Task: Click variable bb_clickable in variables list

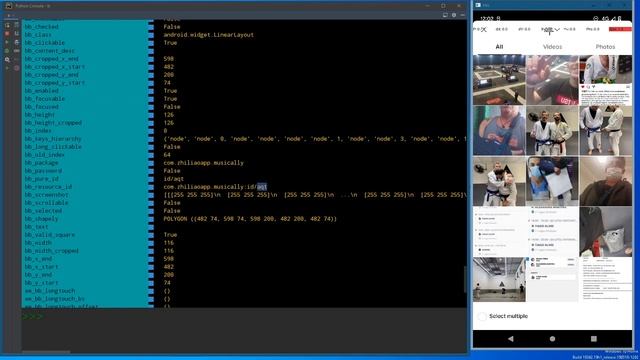Action: (x=44, y=42)
